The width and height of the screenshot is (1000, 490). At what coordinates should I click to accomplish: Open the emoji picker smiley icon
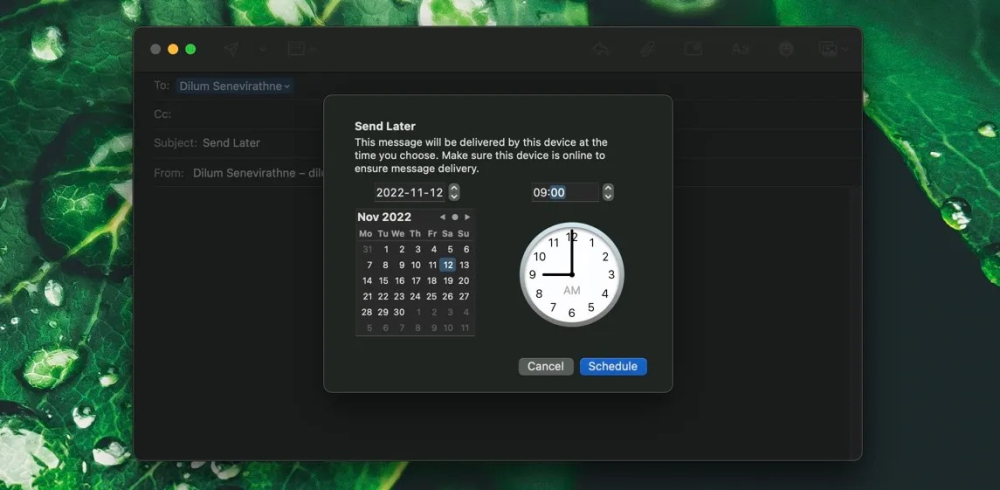pos(786,49)
